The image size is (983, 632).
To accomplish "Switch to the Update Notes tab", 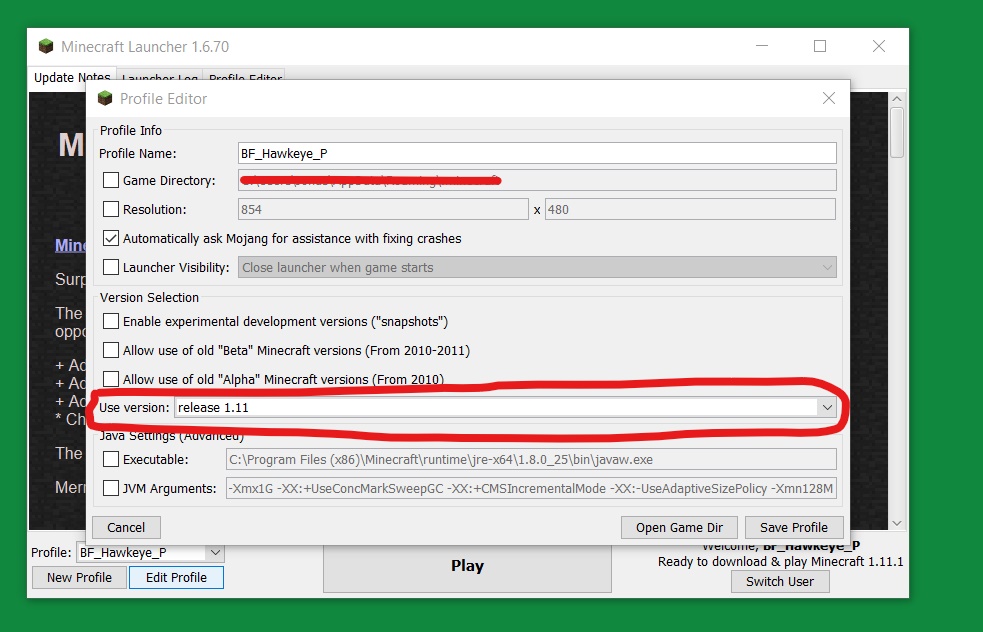I will (x=72, y=78).
